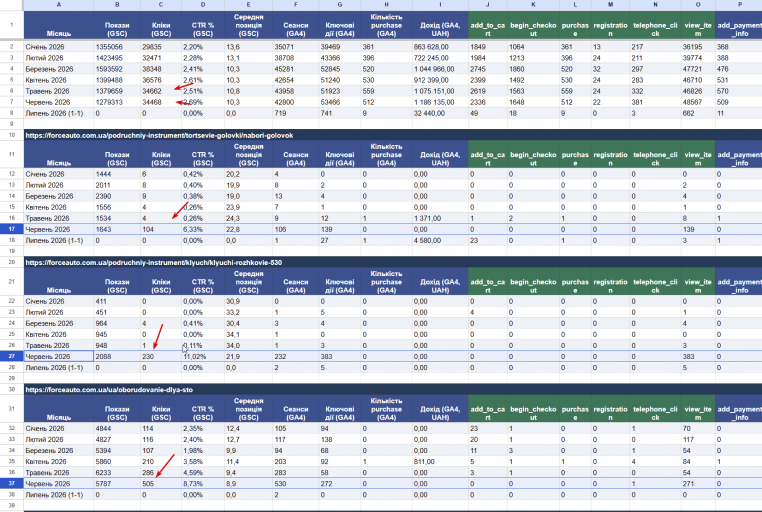Select column D header
Viewport: 762px width, 512px height.
tap(203, 4)
